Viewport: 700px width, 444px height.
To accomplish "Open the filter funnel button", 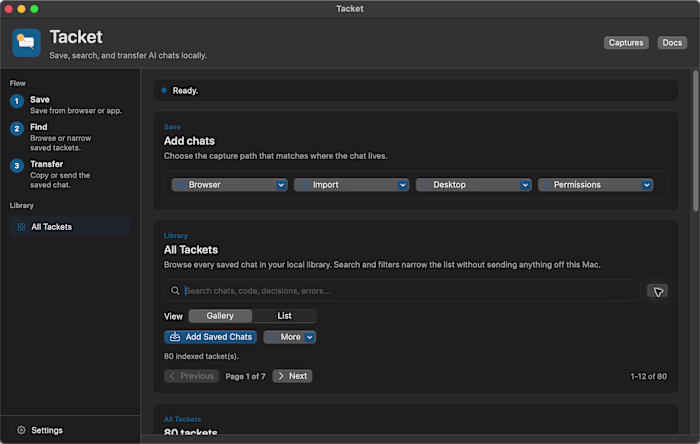I will (658, 291).
